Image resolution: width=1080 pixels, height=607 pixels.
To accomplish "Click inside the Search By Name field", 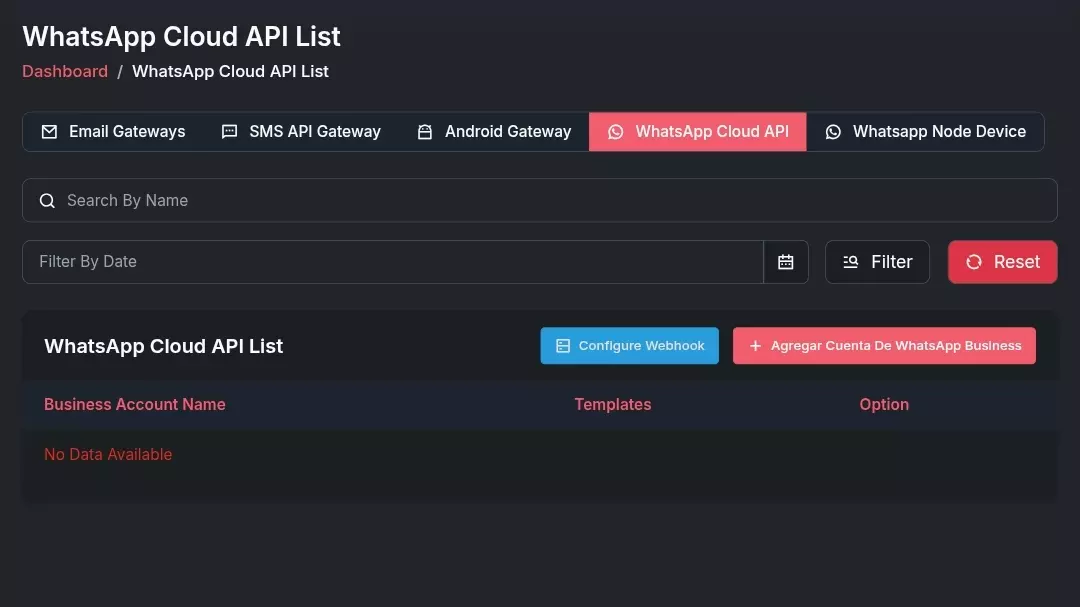I will pos(539,200).
